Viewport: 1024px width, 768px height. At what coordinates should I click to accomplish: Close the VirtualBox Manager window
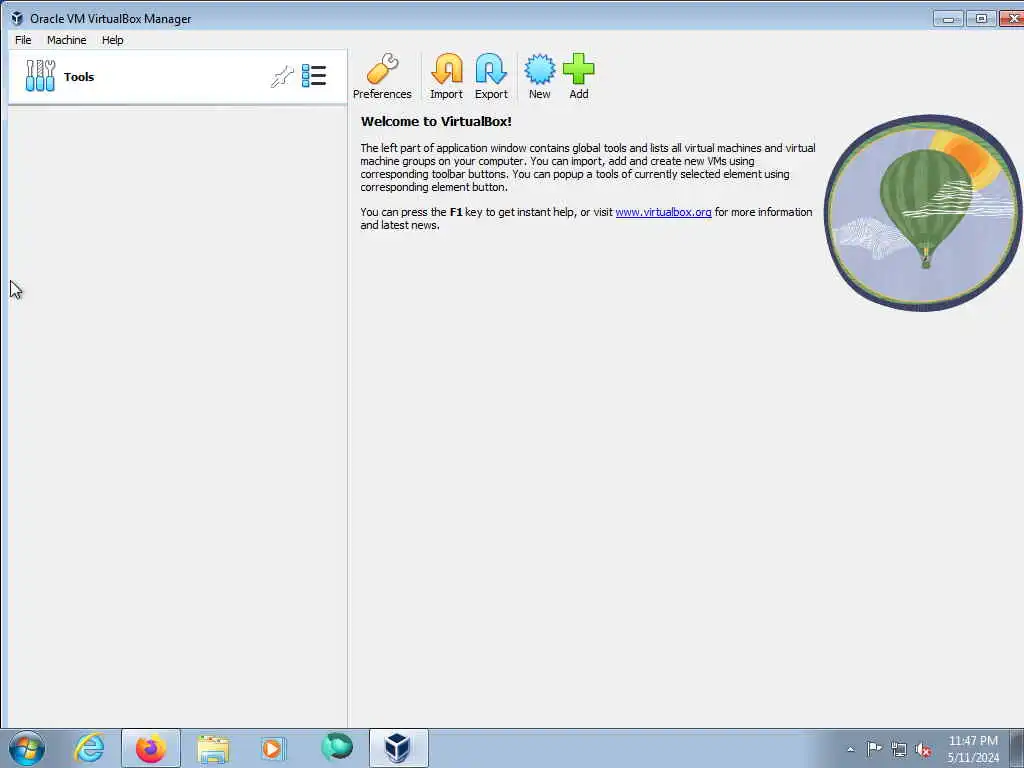point(1012,19)
